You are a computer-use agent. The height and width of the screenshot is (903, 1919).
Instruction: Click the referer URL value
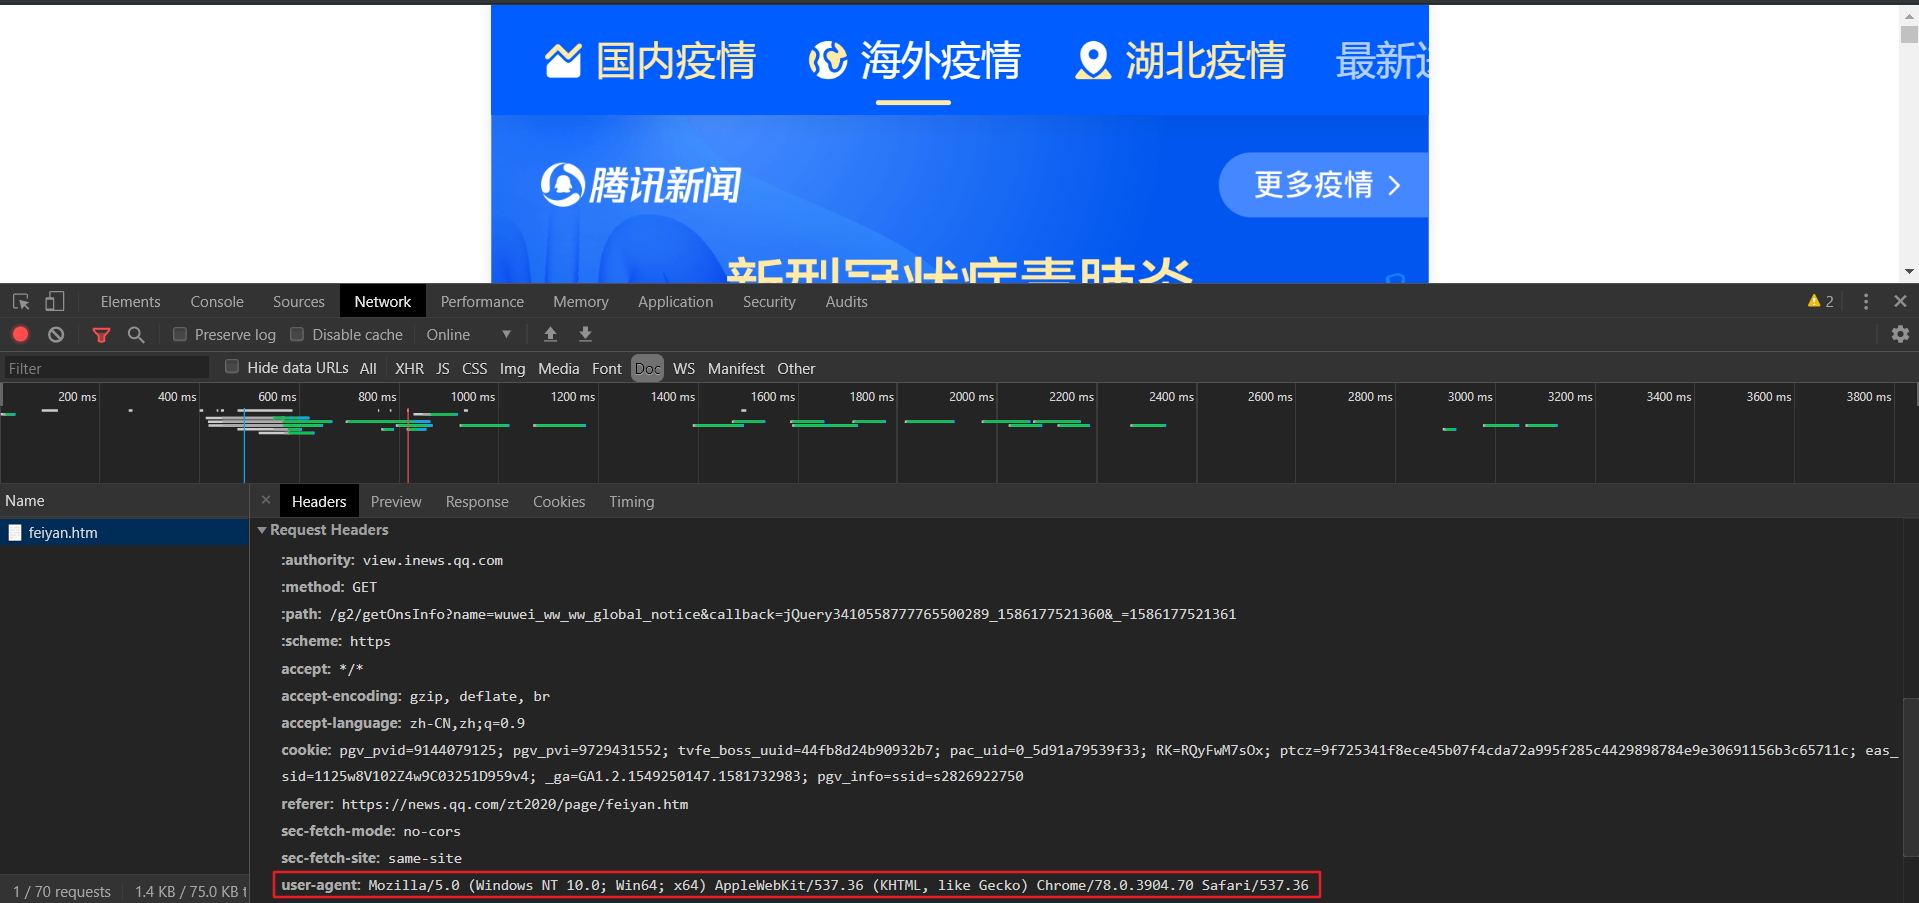515,804
